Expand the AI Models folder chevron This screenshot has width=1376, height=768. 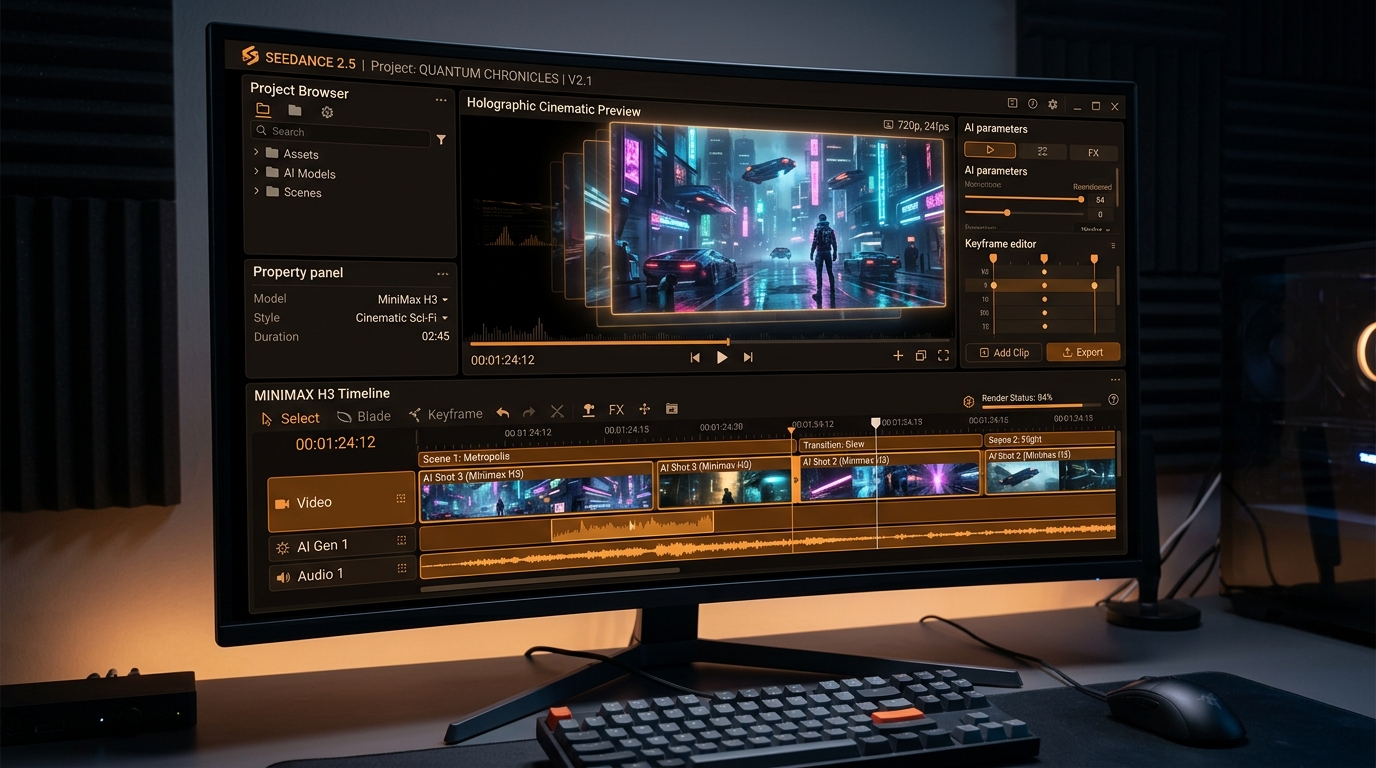click(x=256, y=172)
